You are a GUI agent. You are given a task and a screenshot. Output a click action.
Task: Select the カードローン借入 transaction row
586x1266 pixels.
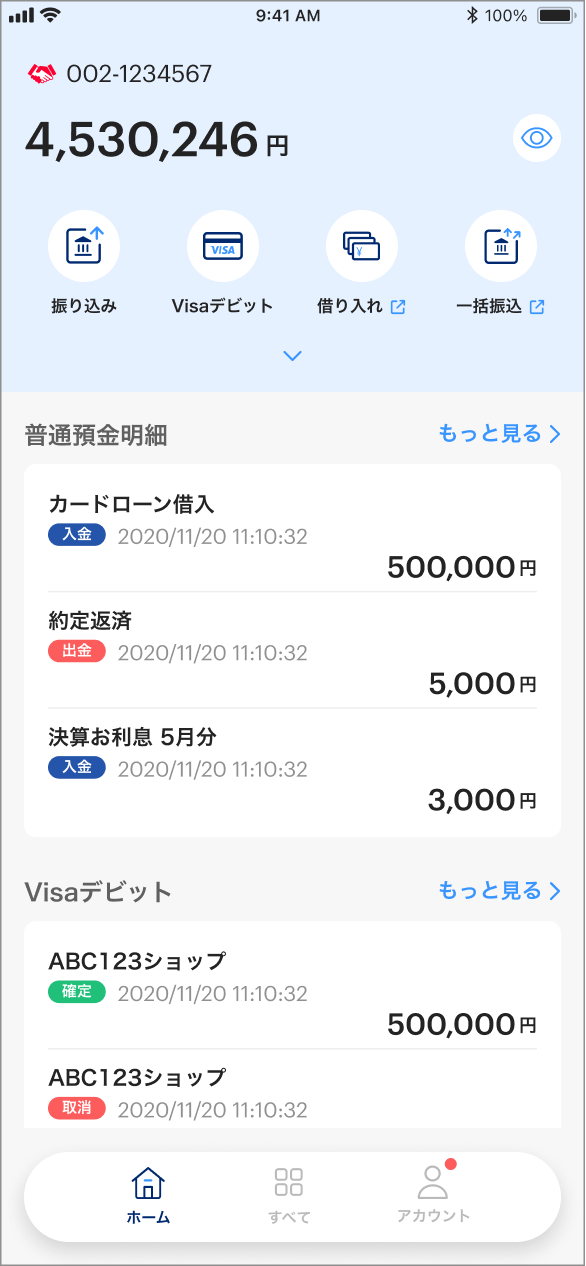(x=293, y=534)
